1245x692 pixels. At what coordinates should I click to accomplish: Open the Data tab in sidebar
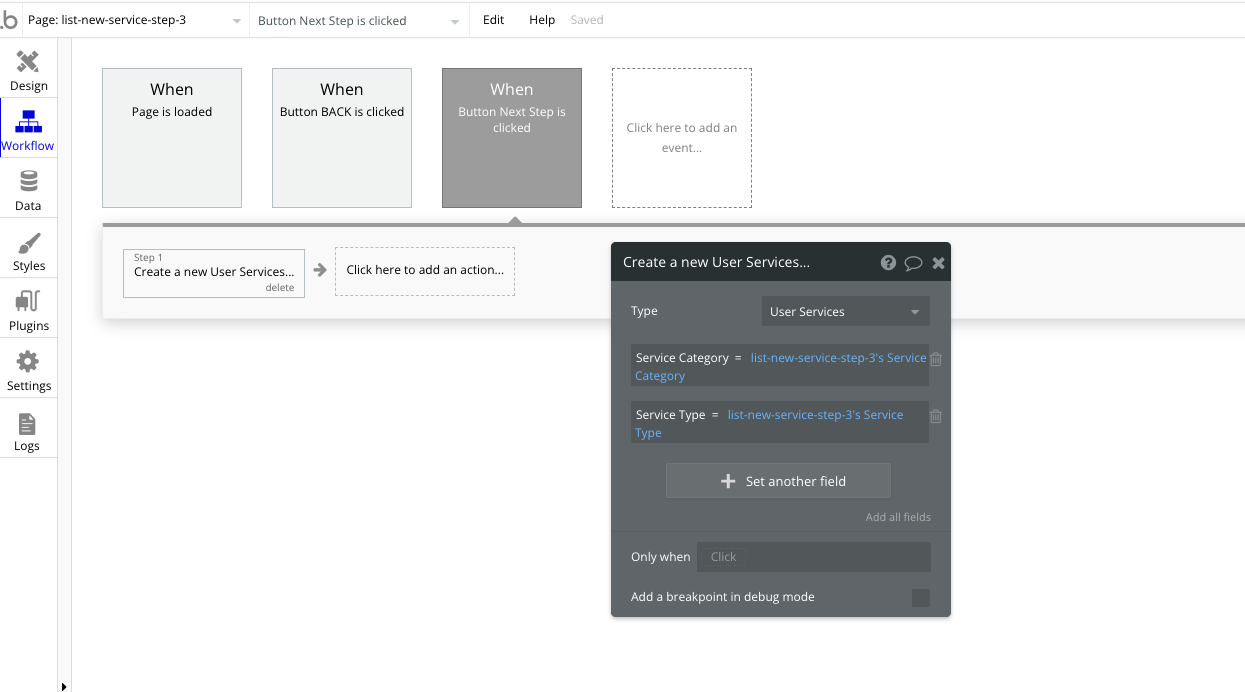[28, 189]
